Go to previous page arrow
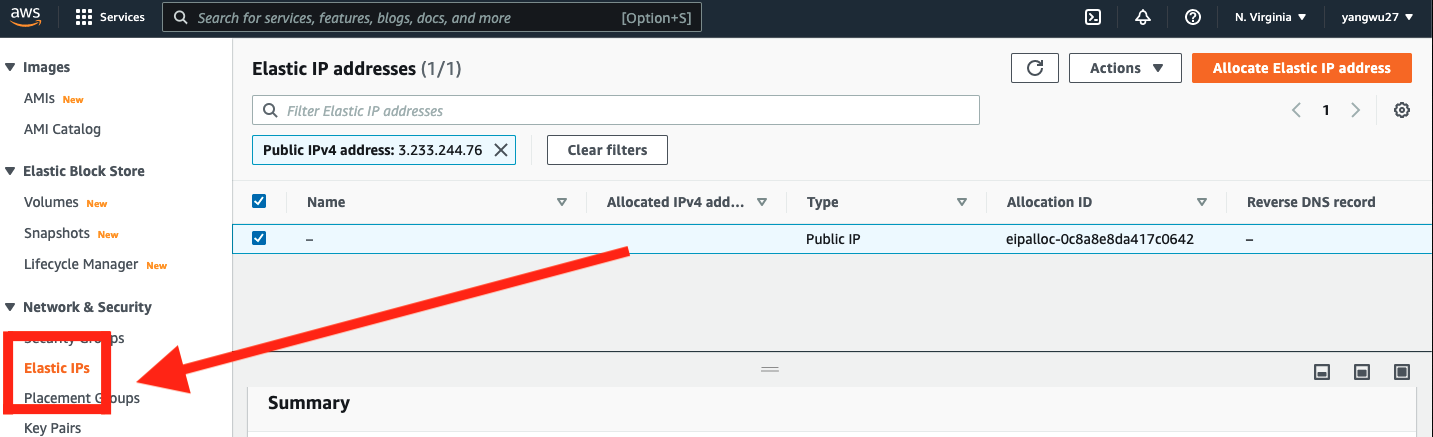 tap(1296, 110)
